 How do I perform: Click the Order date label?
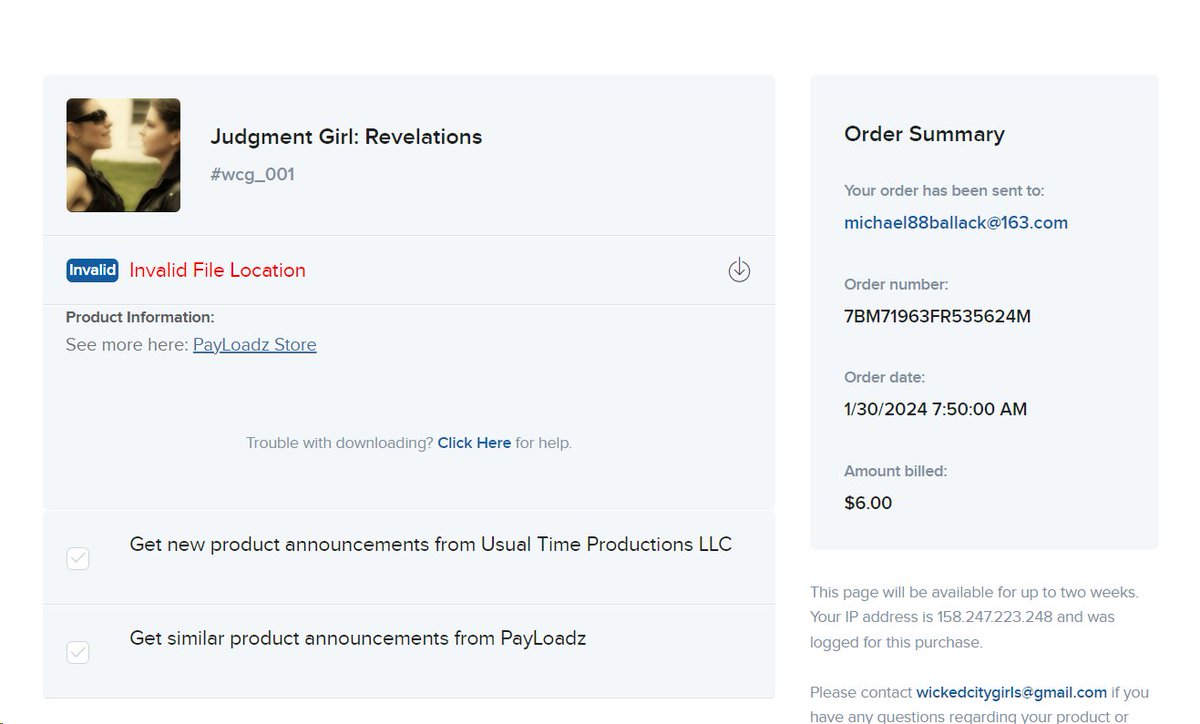coord(885,378)
